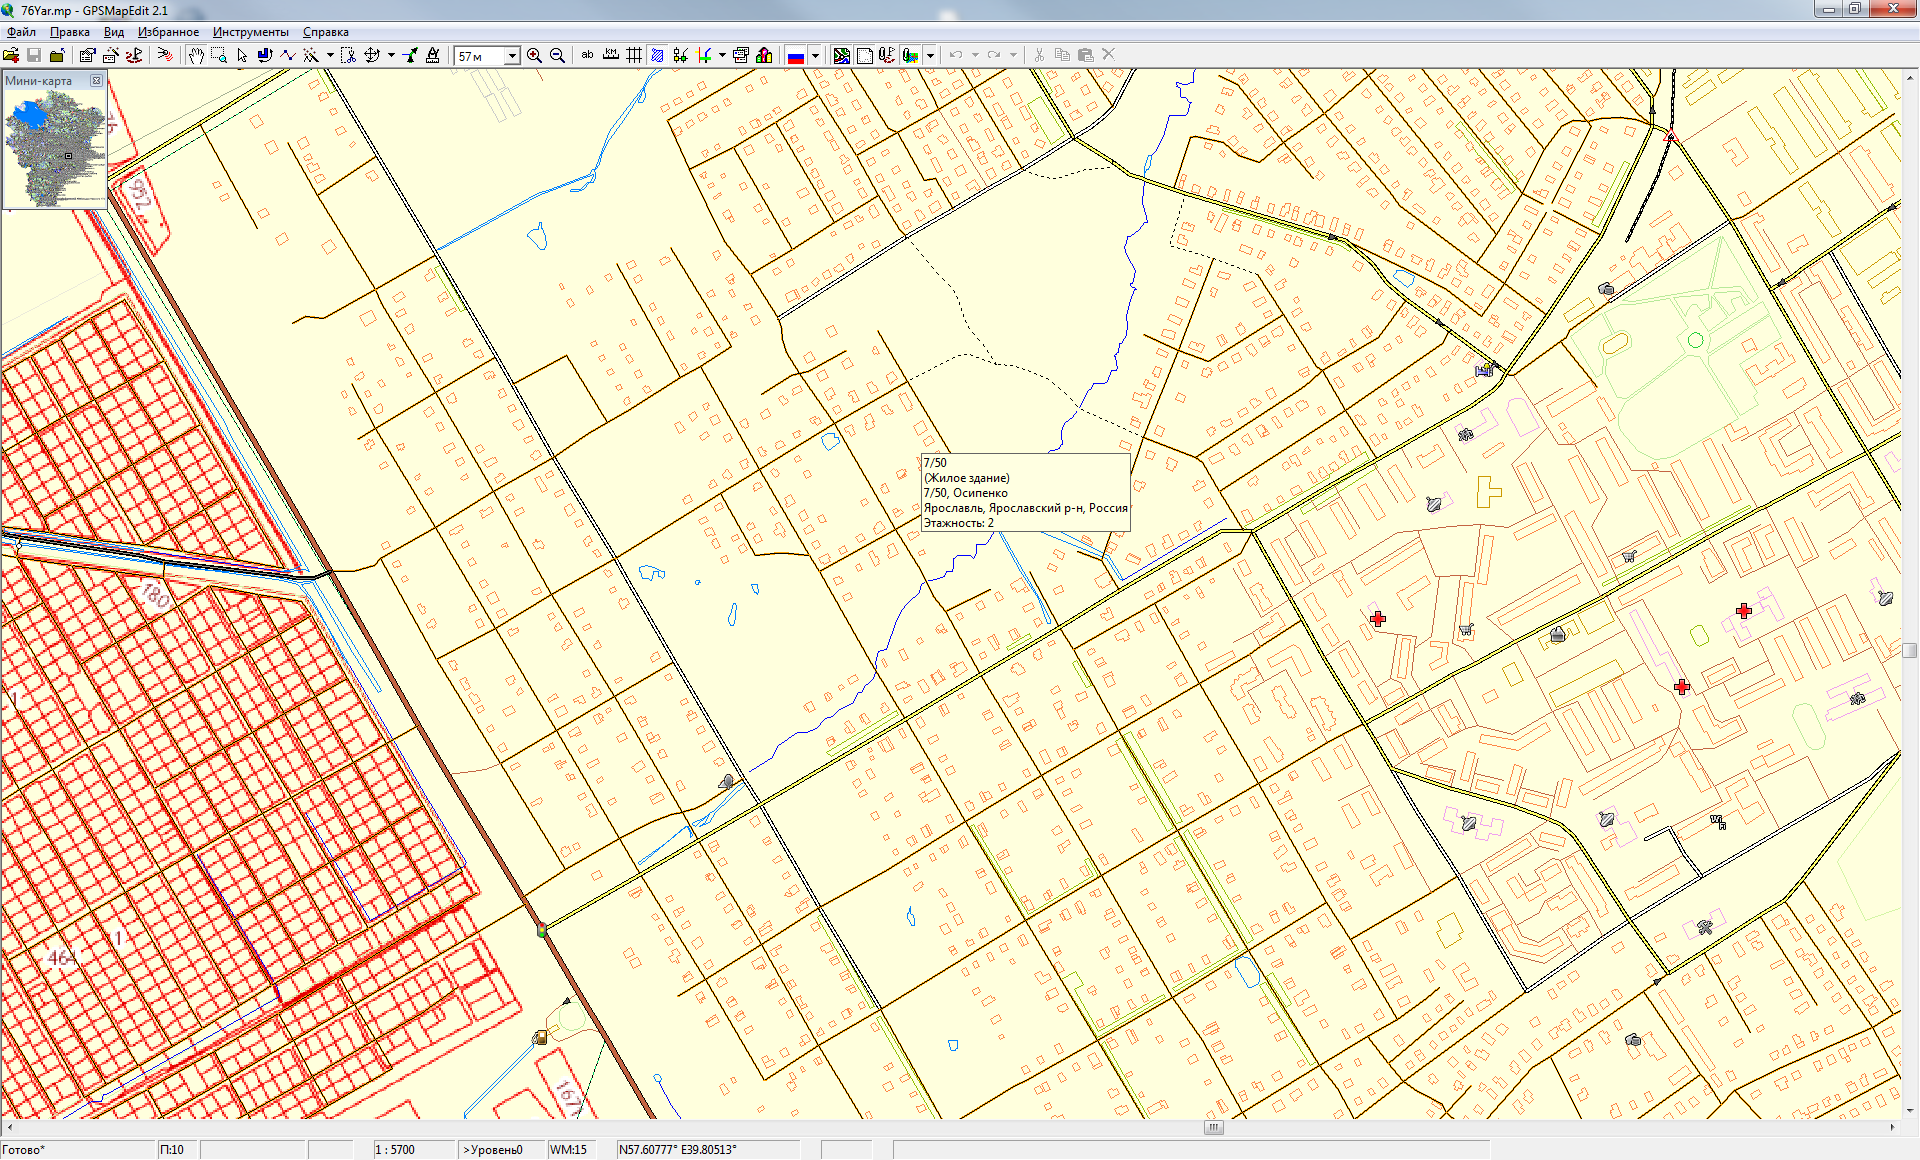Toggle the km scale ruler

[x=611, y=56]
